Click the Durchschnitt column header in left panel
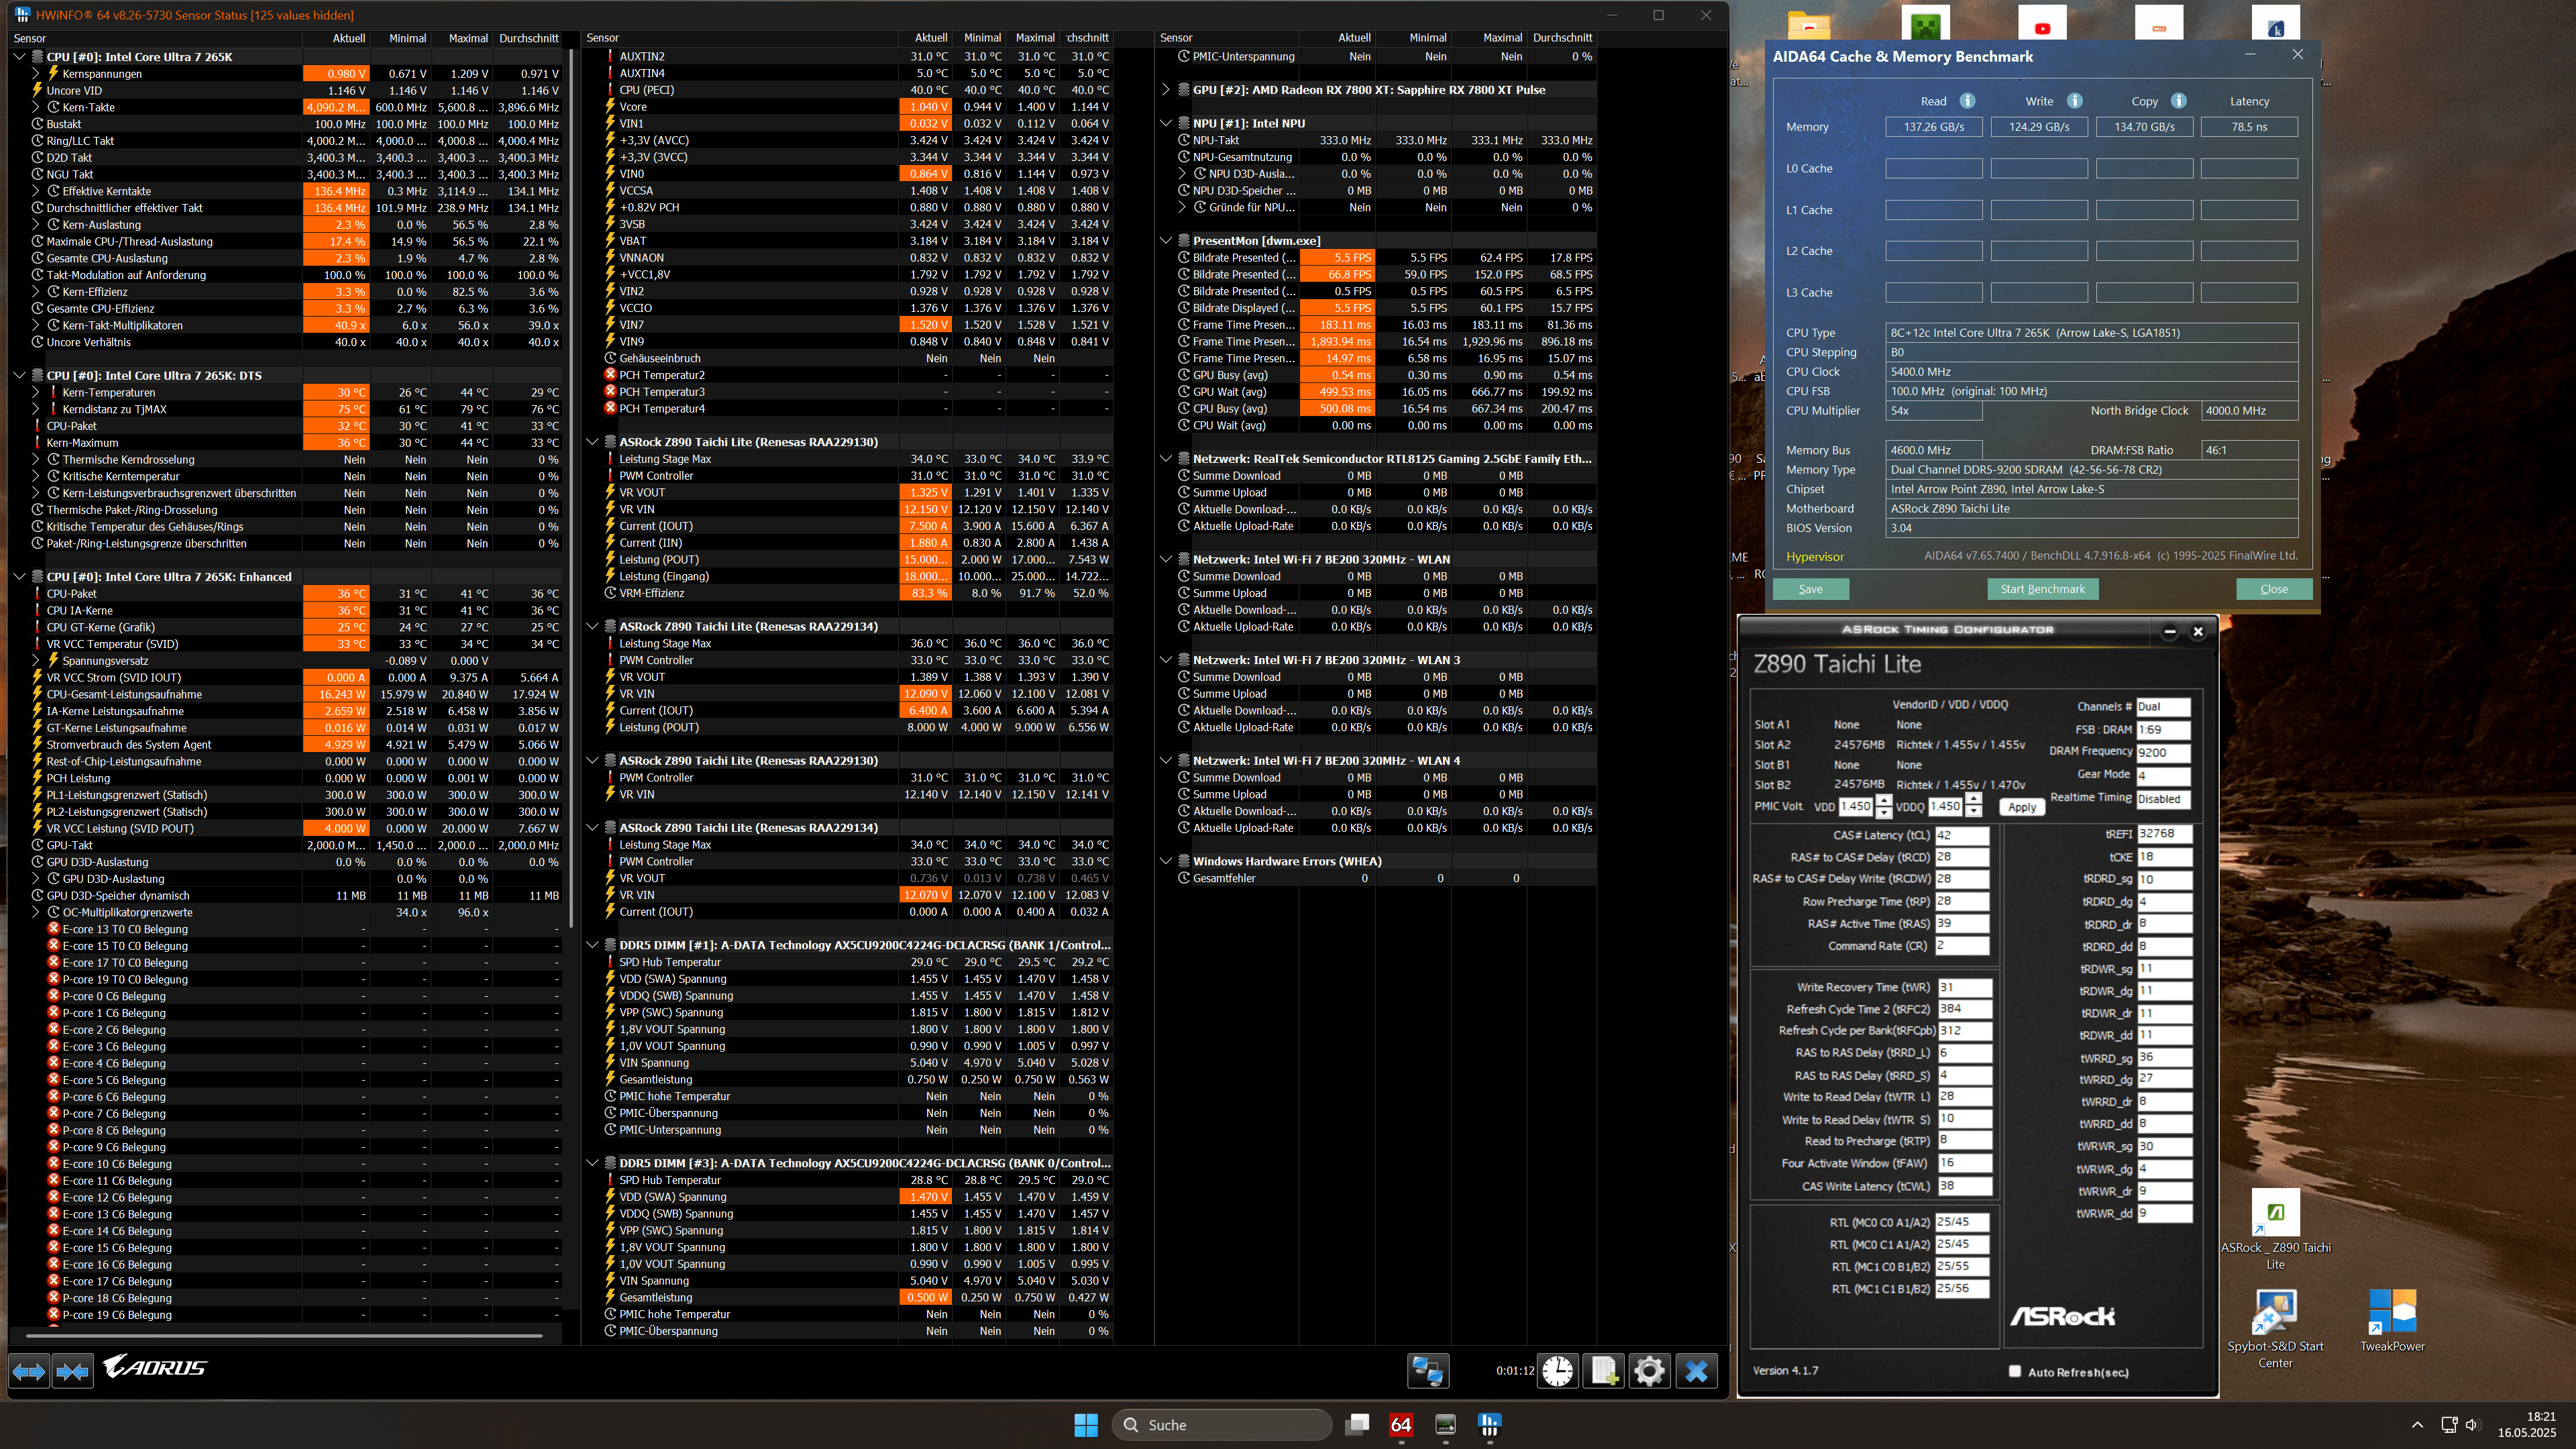Viewport: 2576px width, 1449px height. point(528,38)
